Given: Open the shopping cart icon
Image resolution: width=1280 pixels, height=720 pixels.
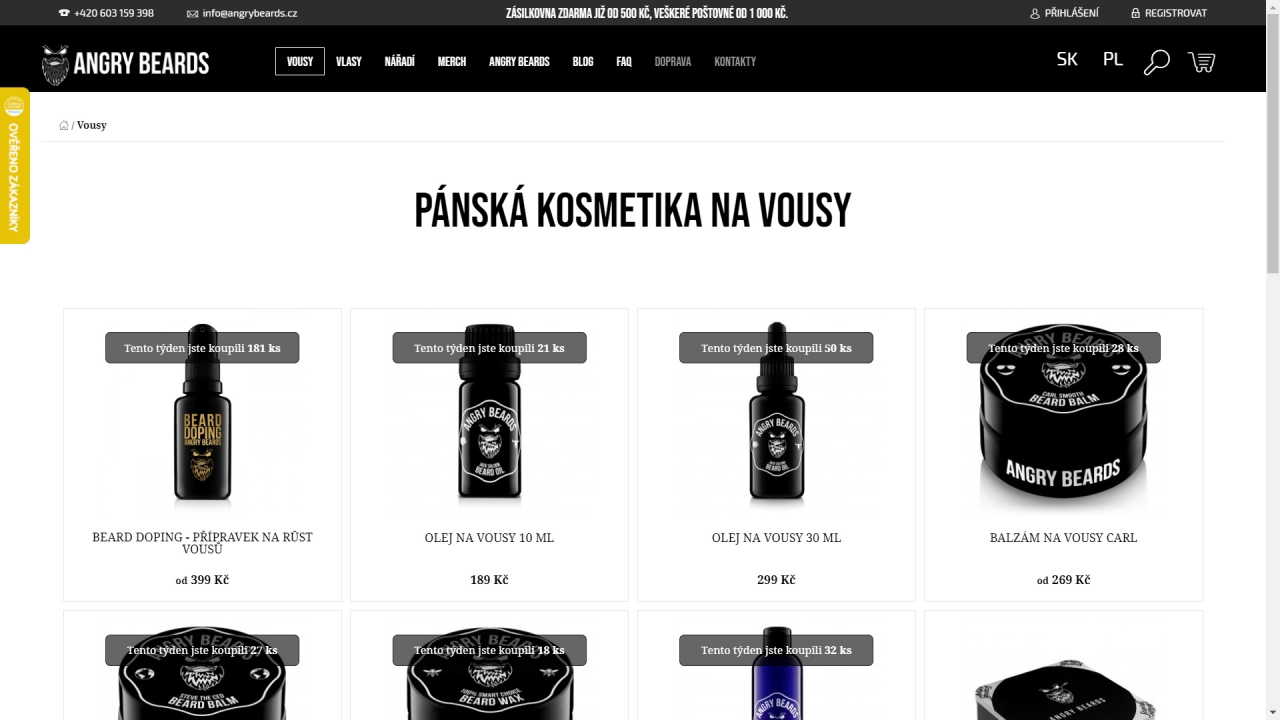Looking at the screenshot, I should pyautogui.click(x=1201, y=62).
